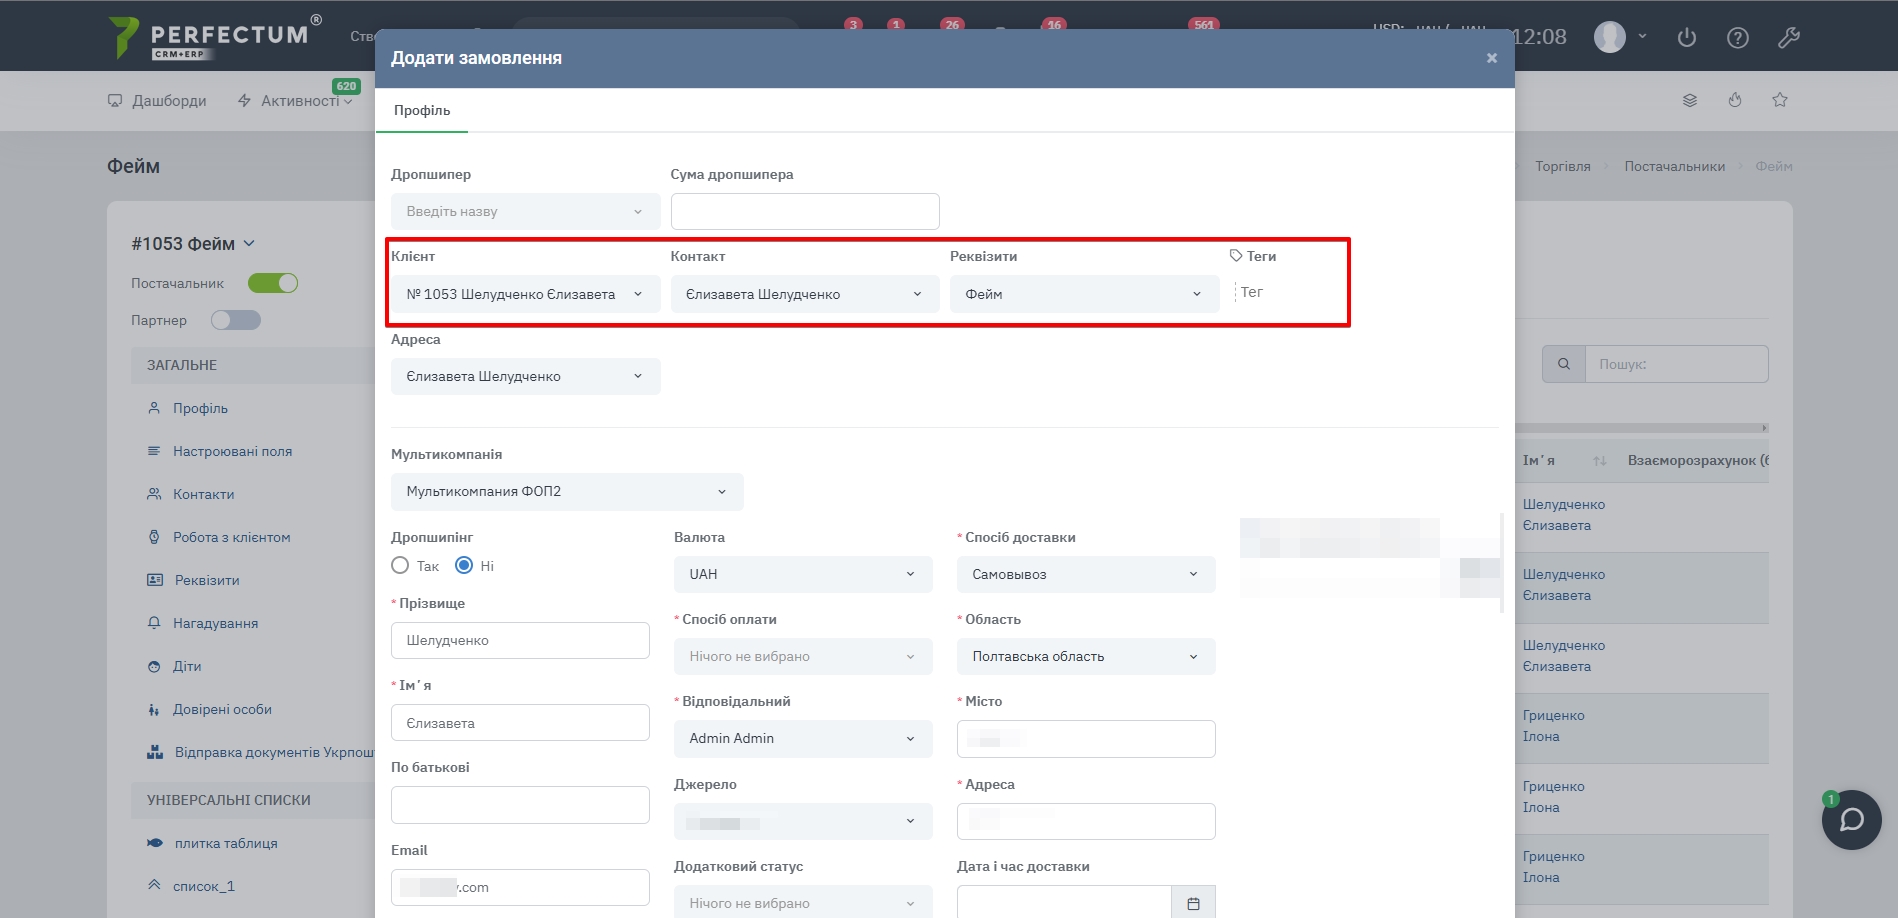The width and height of the screenshot is (1898, 918).
Task: Click the Прізвище input field
Action: point(520,640)
